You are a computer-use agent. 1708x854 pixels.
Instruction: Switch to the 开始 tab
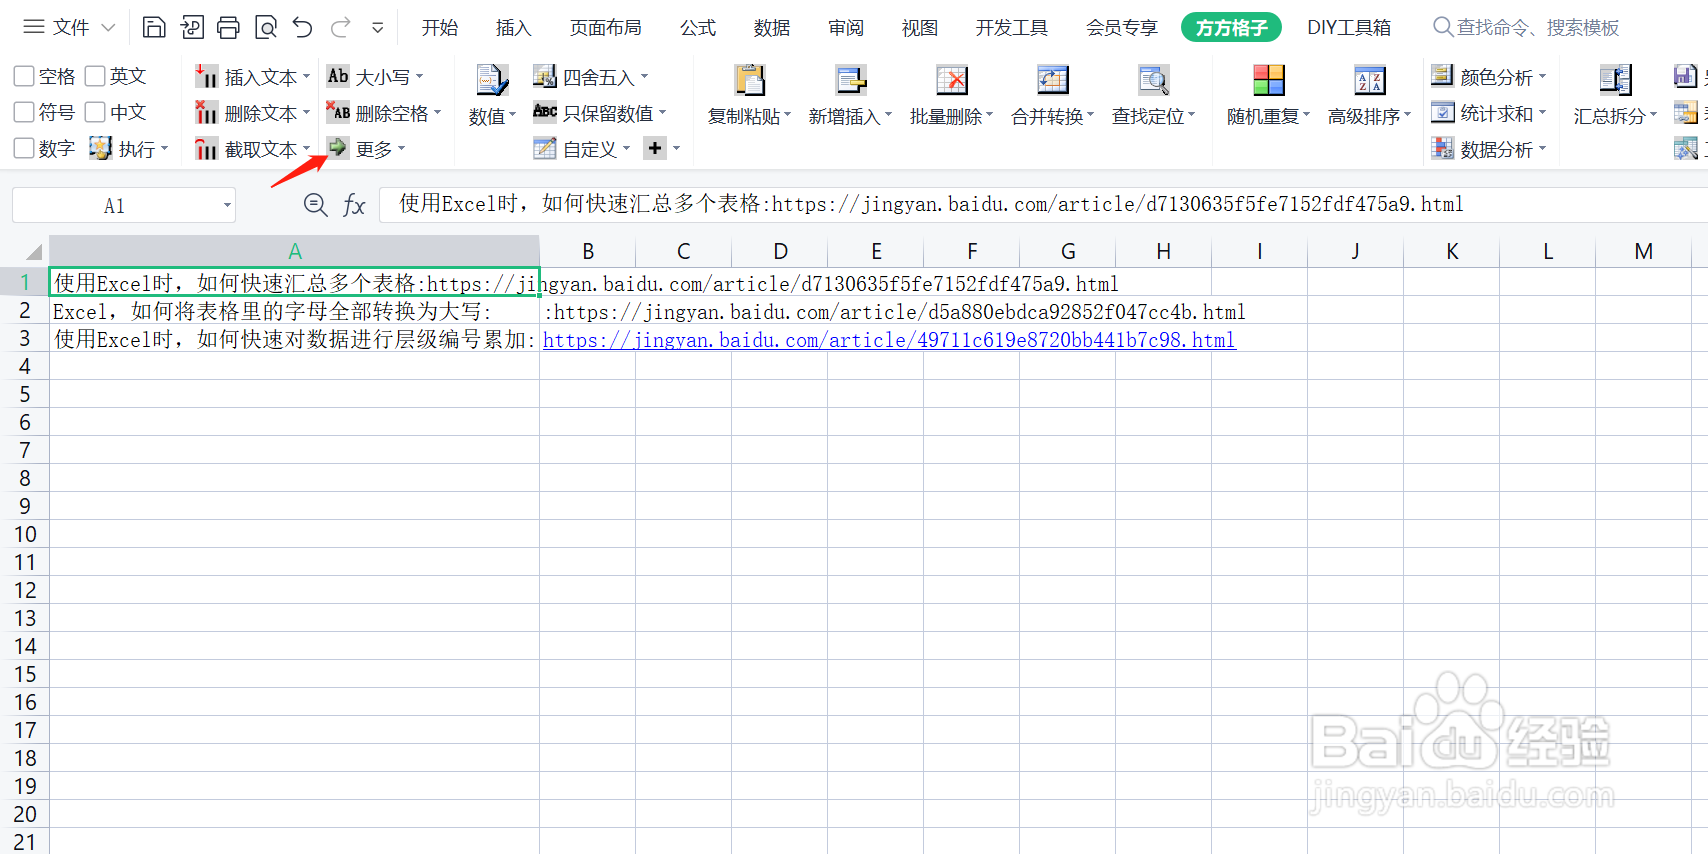point(440,28)
